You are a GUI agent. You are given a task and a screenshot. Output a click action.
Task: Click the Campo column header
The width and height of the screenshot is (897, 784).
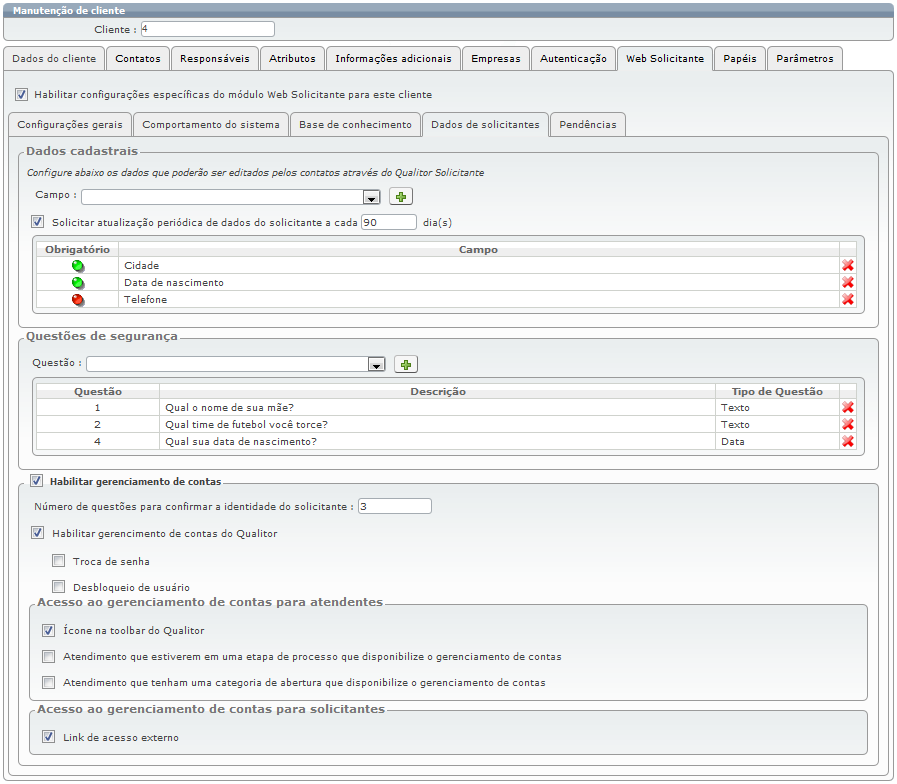[478, 250]
